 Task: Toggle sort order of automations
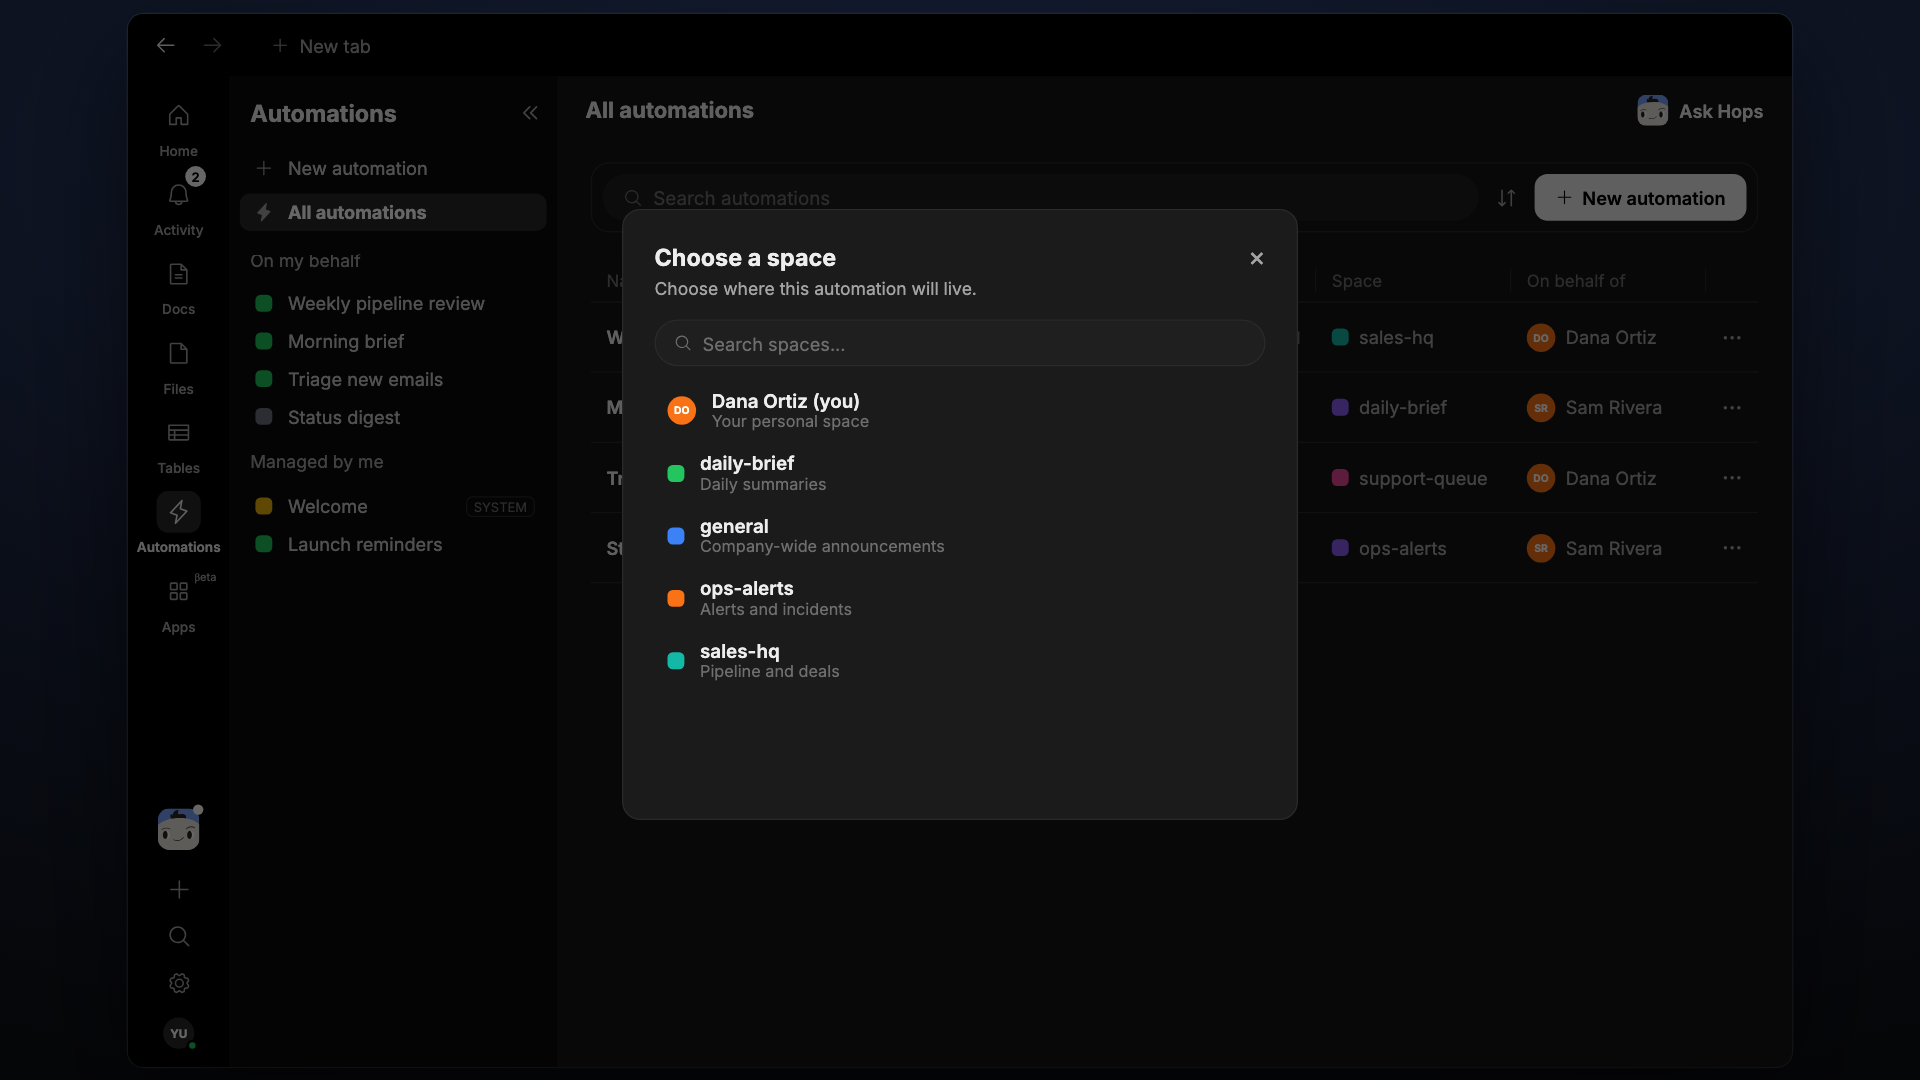[x=1506, y=198]
